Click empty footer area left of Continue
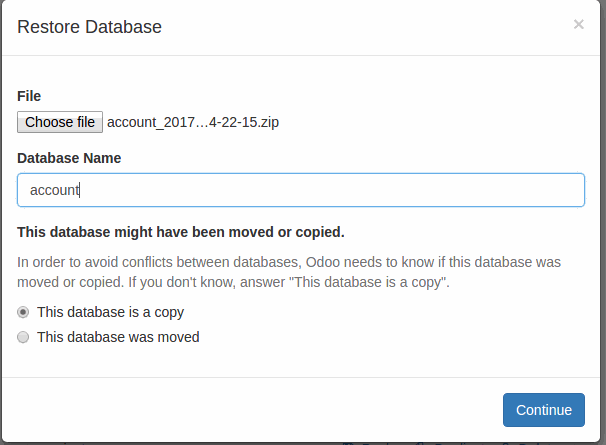606x445 pixels. tap(250, 409)
